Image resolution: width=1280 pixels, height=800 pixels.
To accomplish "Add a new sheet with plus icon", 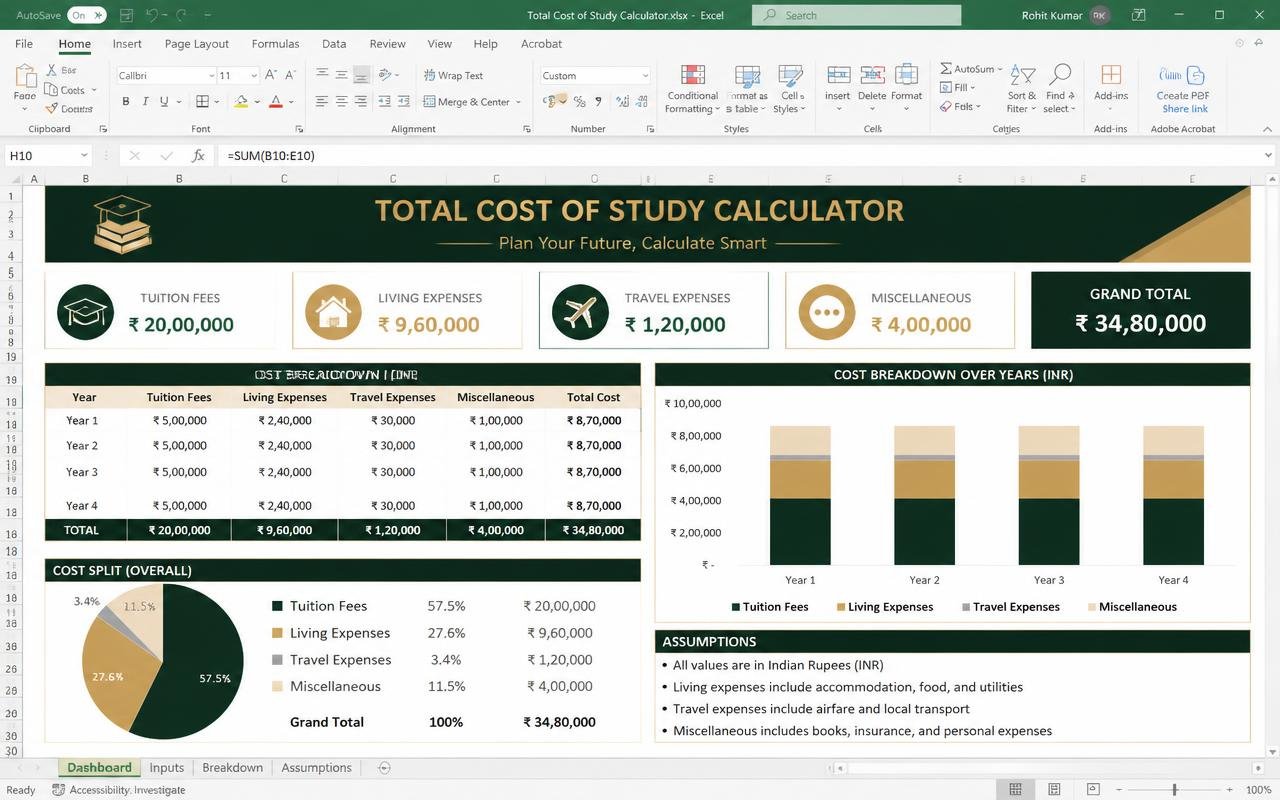I will point(384,767).
